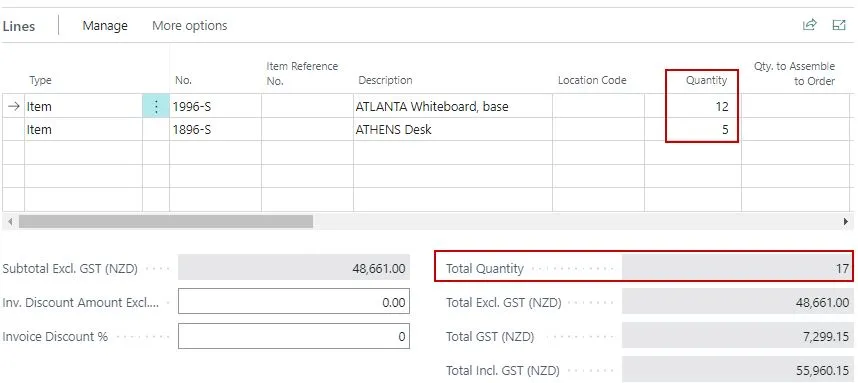Click the row selector arrow of first line
858x383 pixels.
pos(13,106)
